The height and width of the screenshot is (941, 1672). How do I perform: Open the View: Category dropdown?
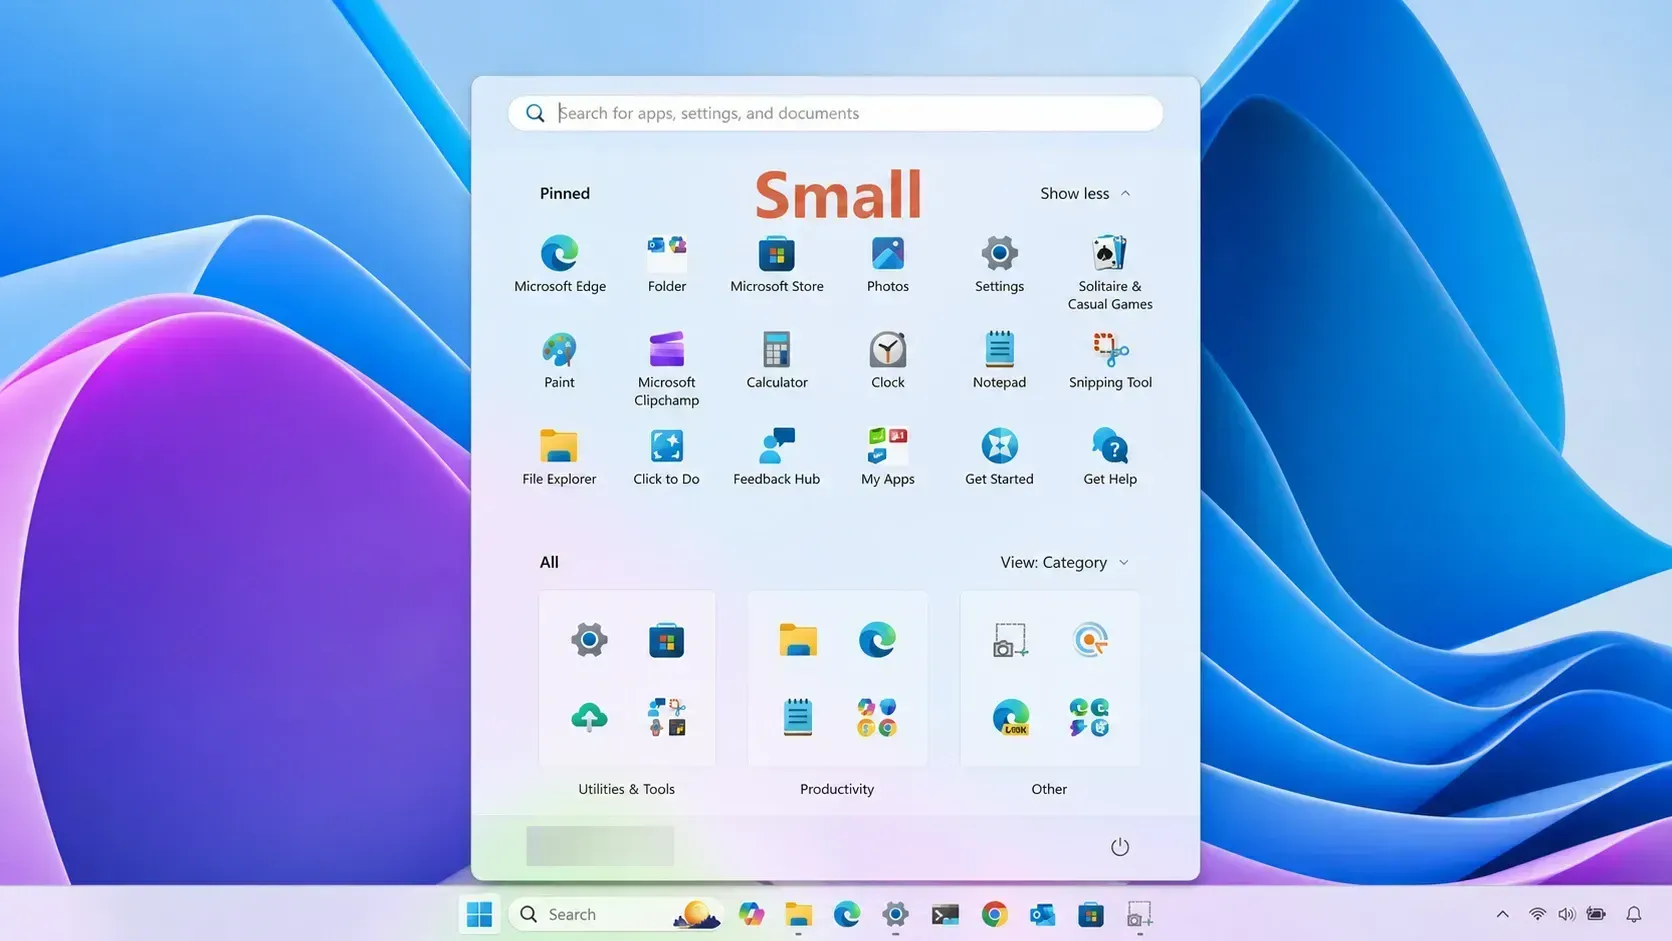point(1065,562)
